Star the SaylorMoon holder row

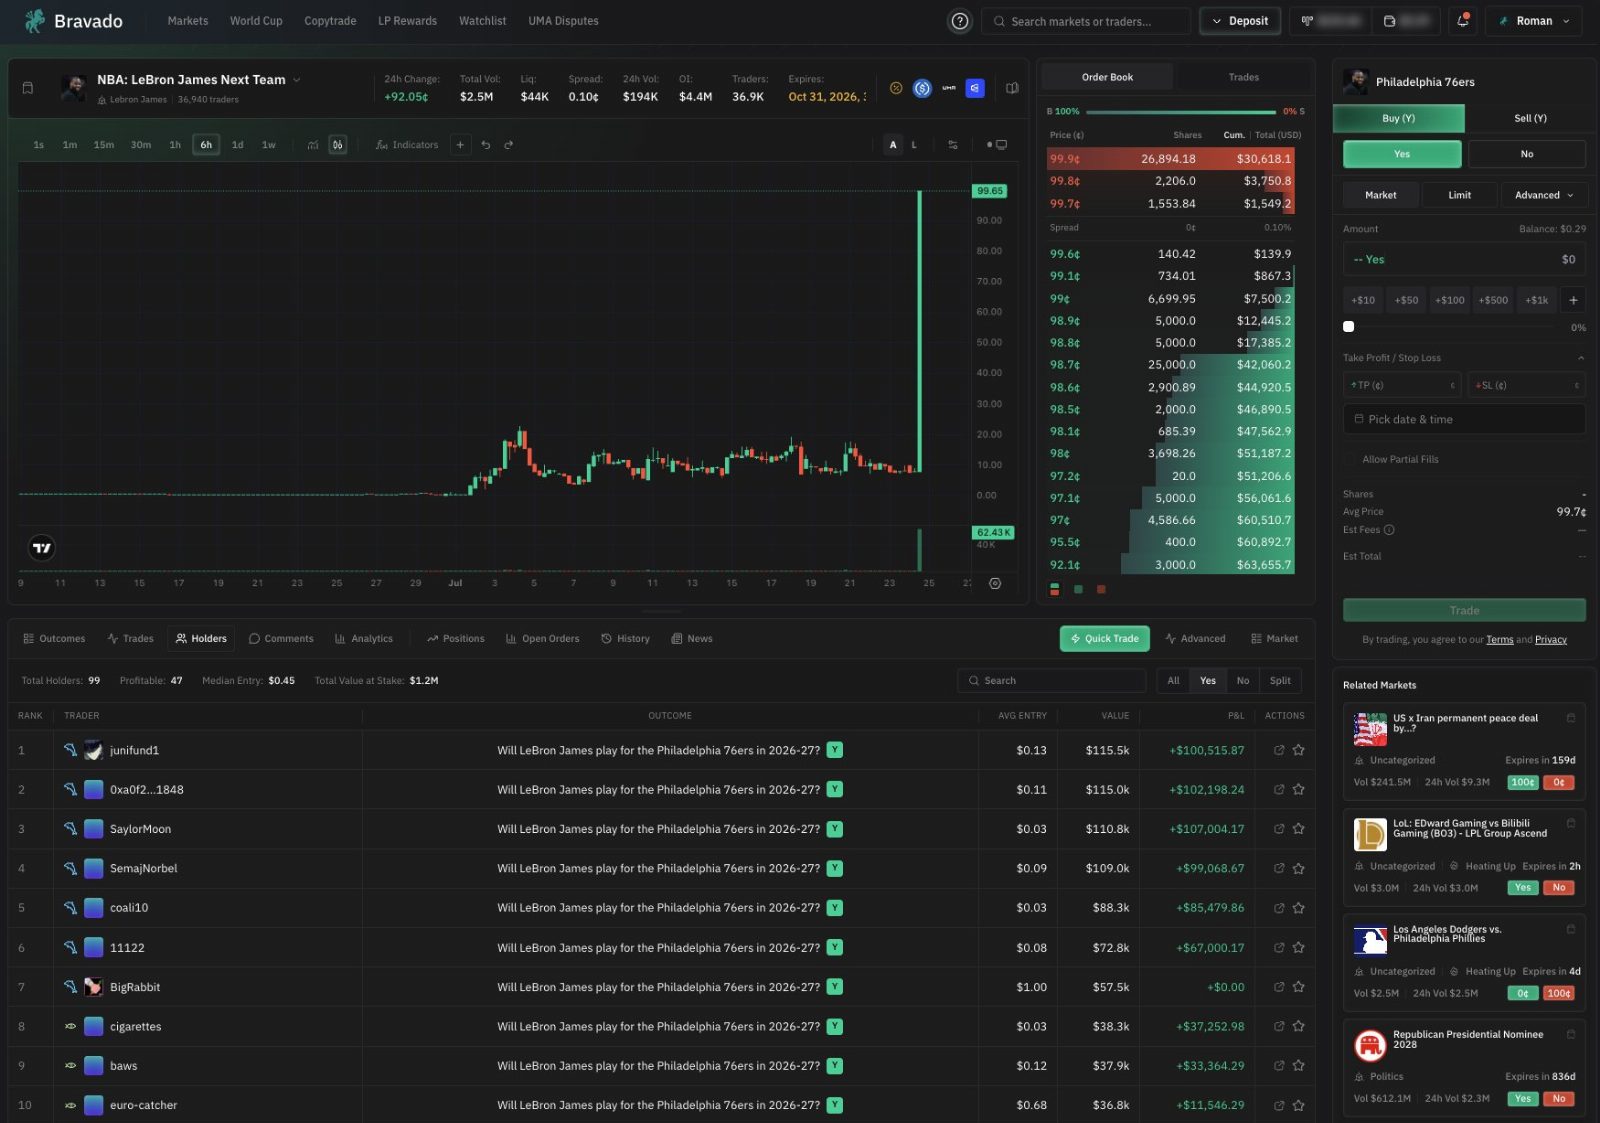tap(1298, 829)
